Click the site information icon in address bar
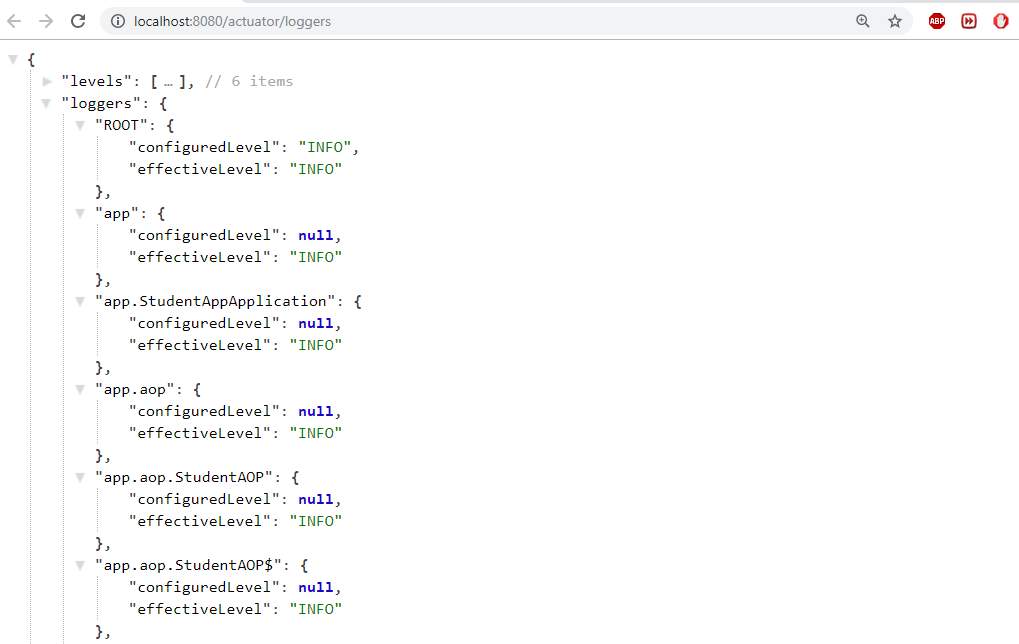The width and height of the screenshot is (1019, 644). pos(117,21)
